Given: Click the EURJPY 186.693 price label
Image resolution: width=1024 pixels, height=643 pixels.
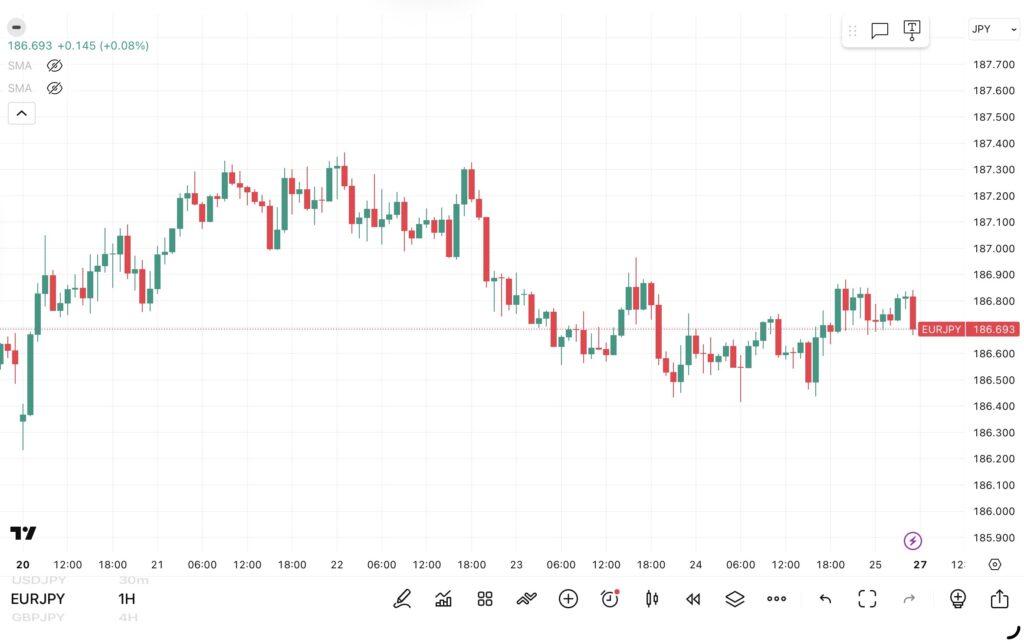Looking at the screenshot, I should (x=967, y=329).
